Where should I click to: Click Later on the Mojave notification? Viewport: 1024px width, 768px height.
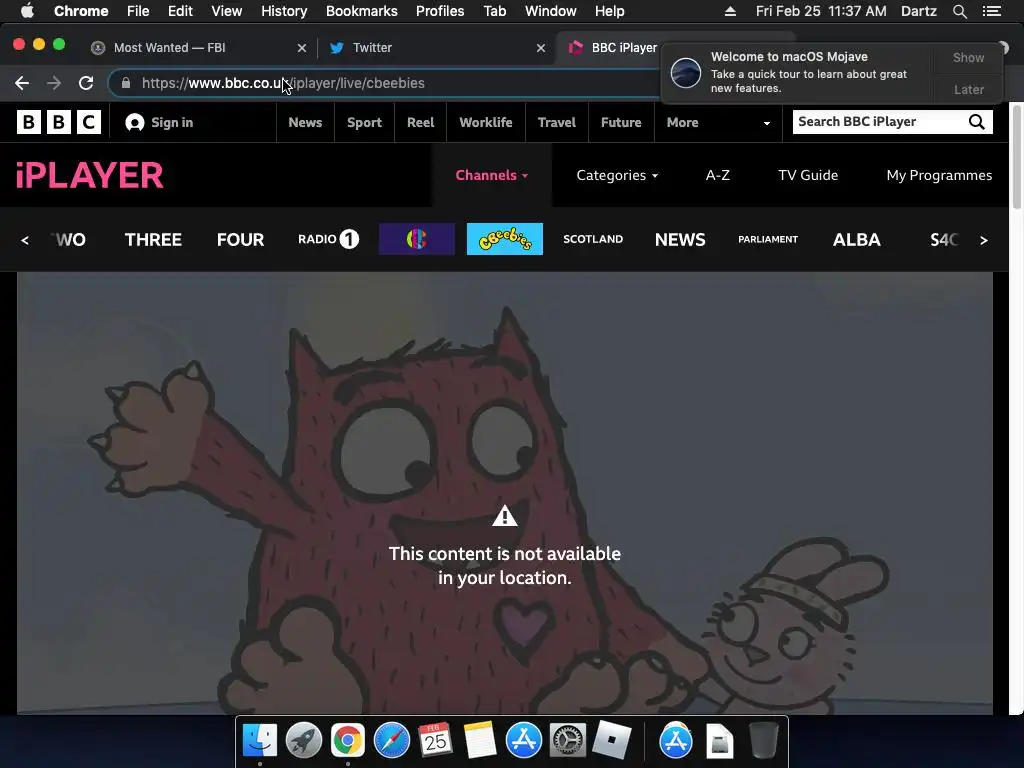[968, 89]
